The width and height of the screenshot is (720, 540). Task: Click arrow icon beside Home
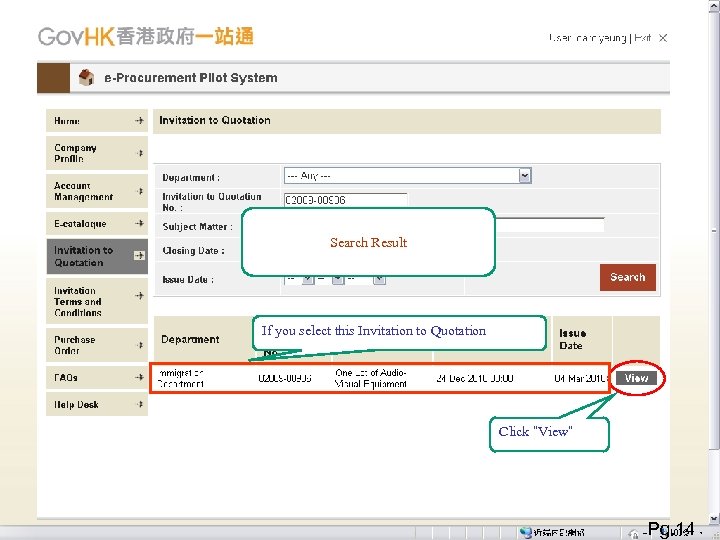point(139,121)
